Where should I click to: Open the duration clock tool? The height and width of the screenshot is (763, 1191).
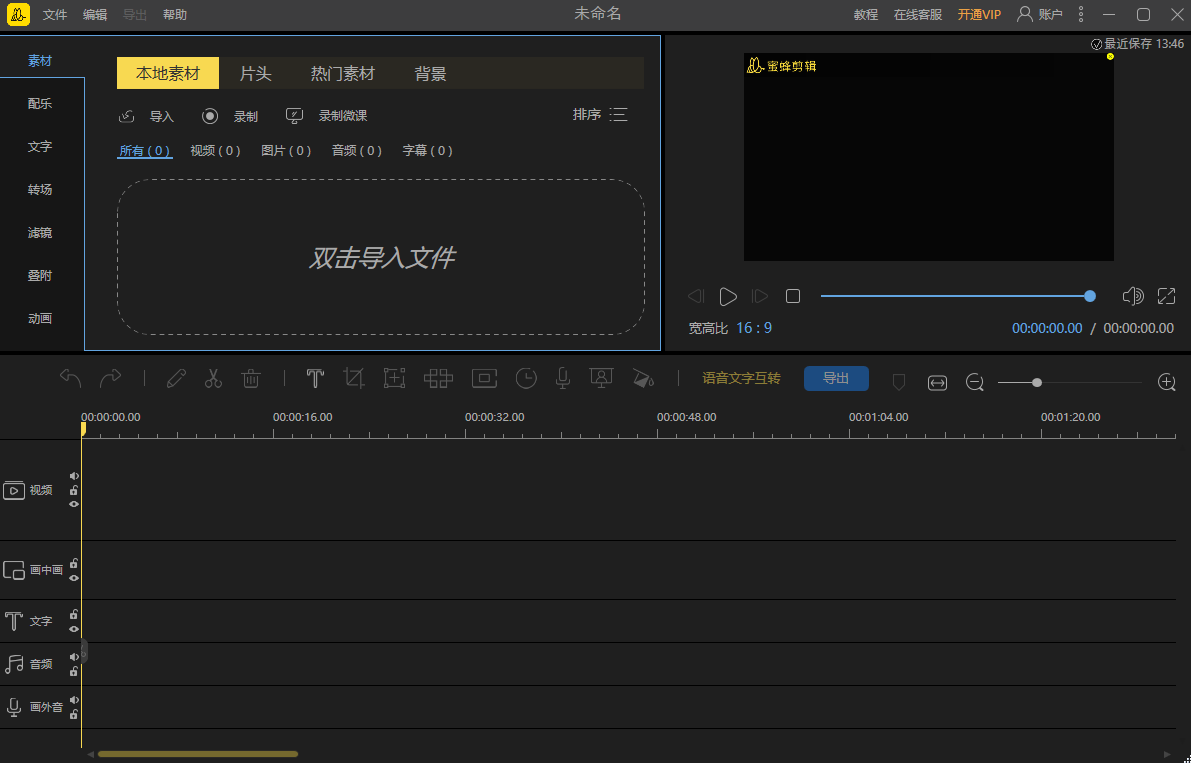tap(526, 379)
